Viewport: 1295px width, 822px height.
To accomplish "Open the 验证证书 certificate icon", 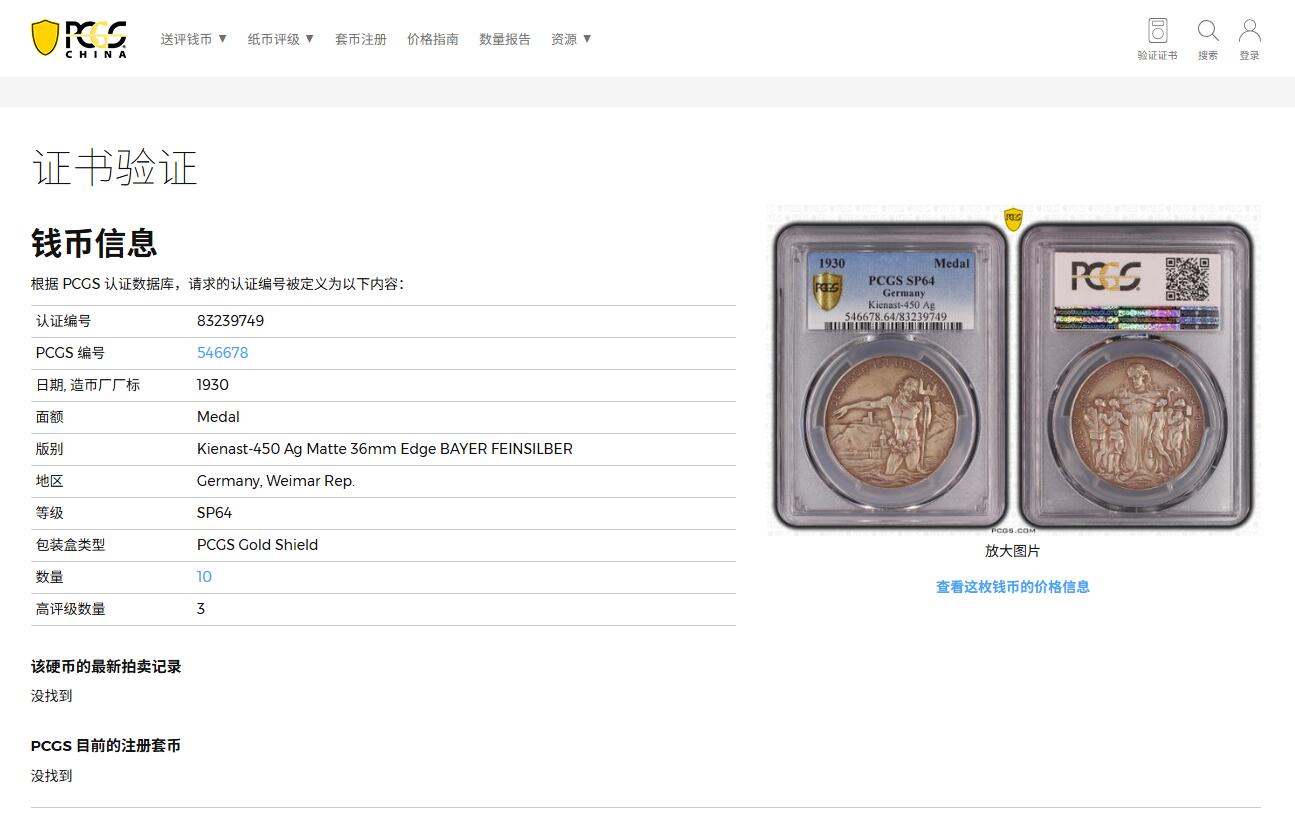I will click(x=1157, y=30).
